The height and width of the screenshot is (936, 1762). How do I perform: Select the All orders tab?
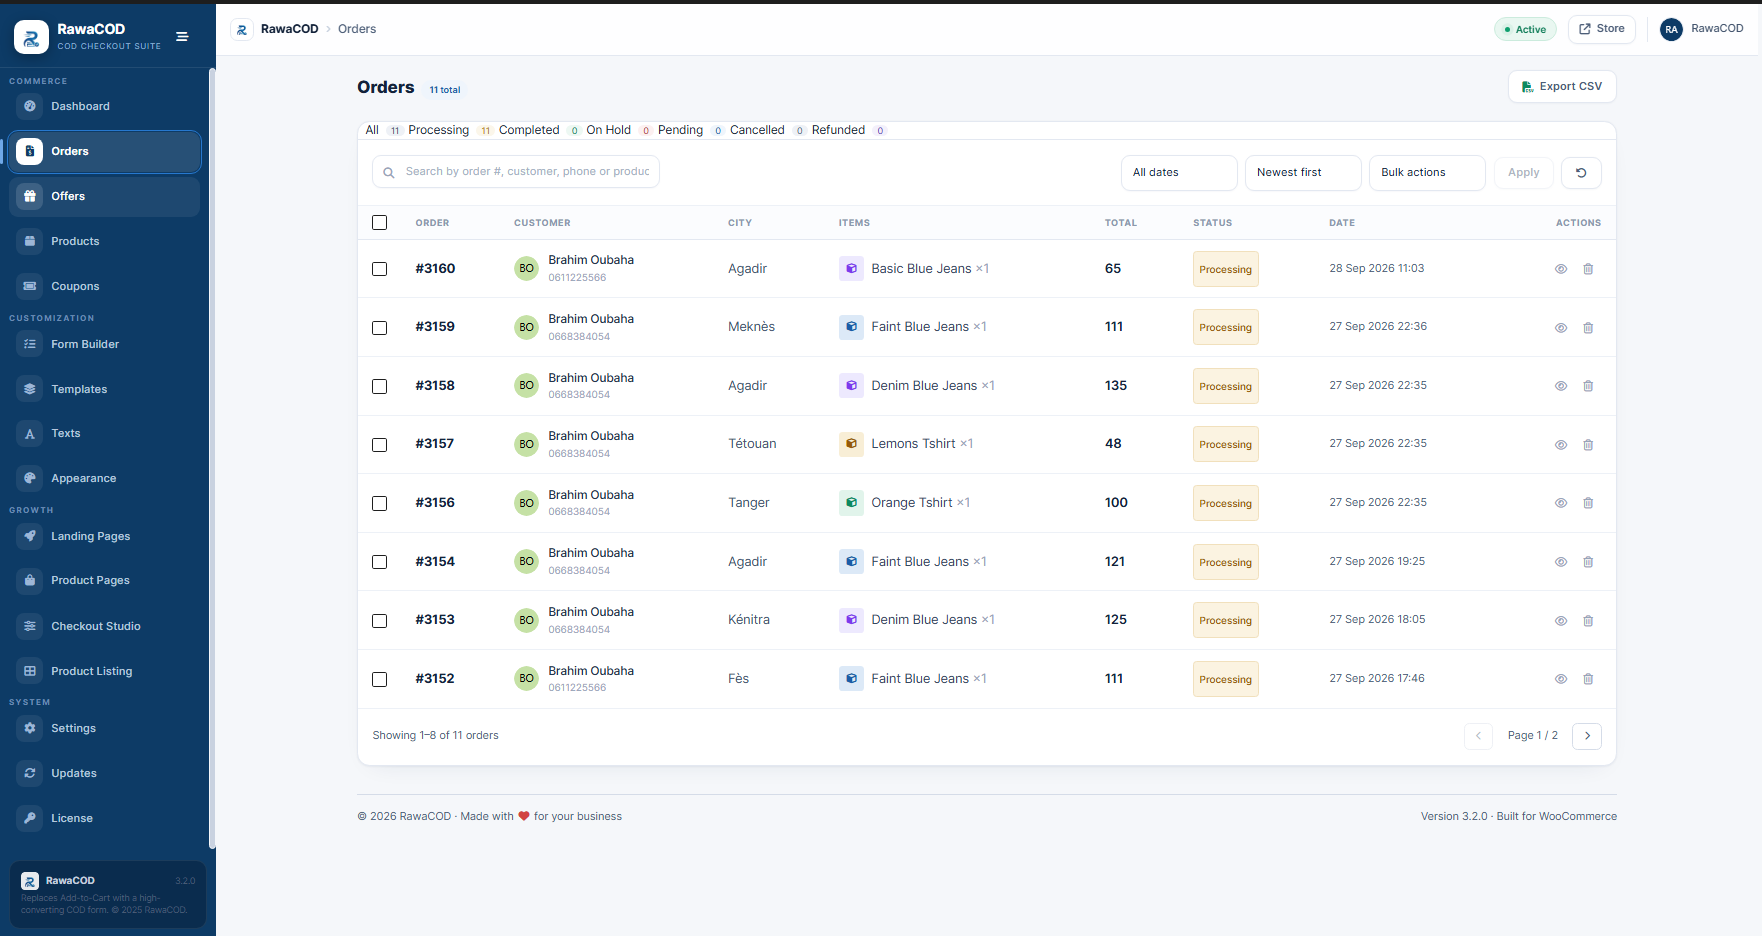pyautogui.click(x=383, y=130)
